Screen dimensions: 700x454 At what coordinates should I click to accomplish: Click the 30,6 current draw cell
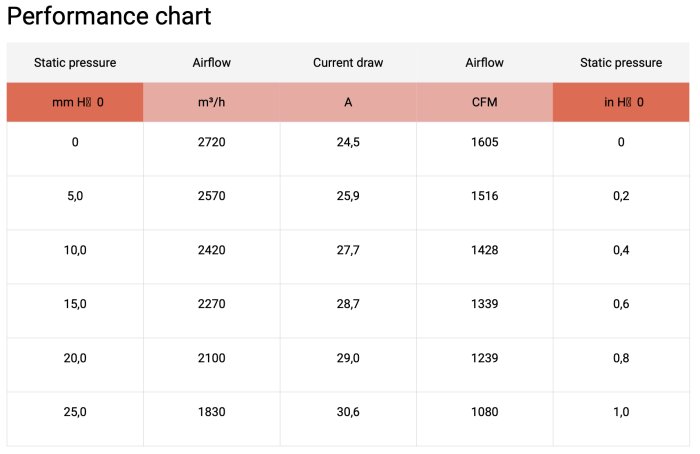pos(348,412)
